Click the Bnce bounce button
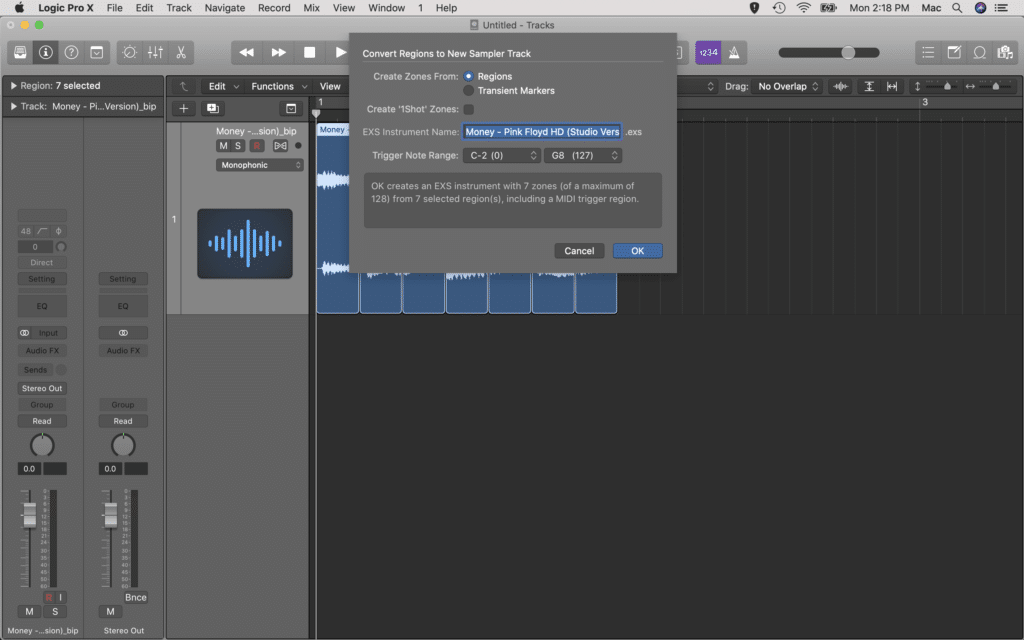The height and width of the screenshot is (640, 1024). [136, 597]
